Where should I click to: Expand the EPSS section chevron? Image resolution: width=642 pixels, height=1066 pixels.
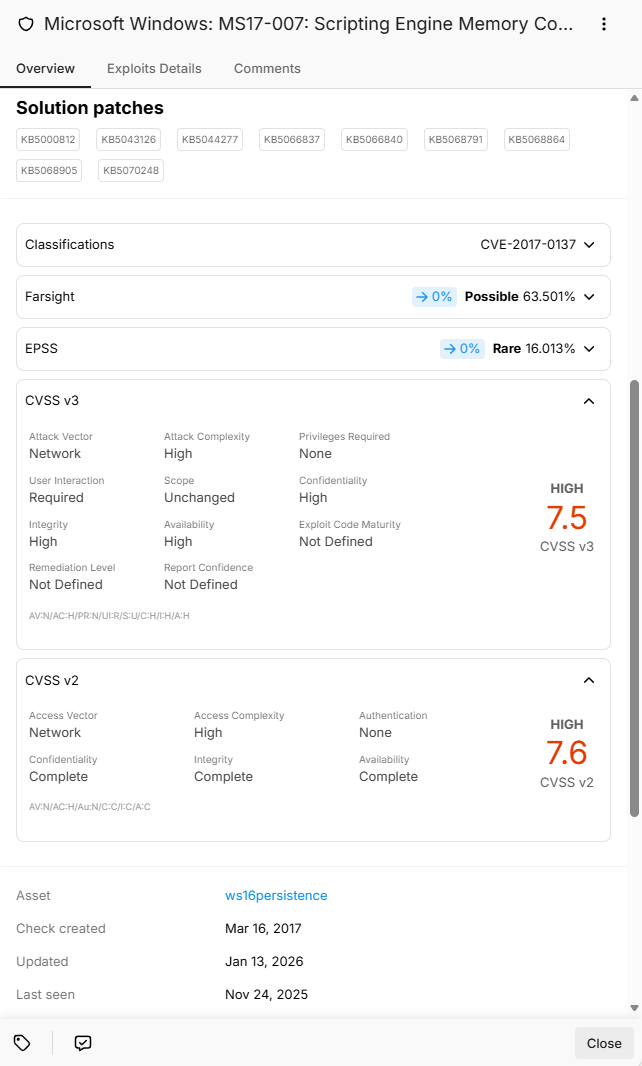(x=590, y=349)
